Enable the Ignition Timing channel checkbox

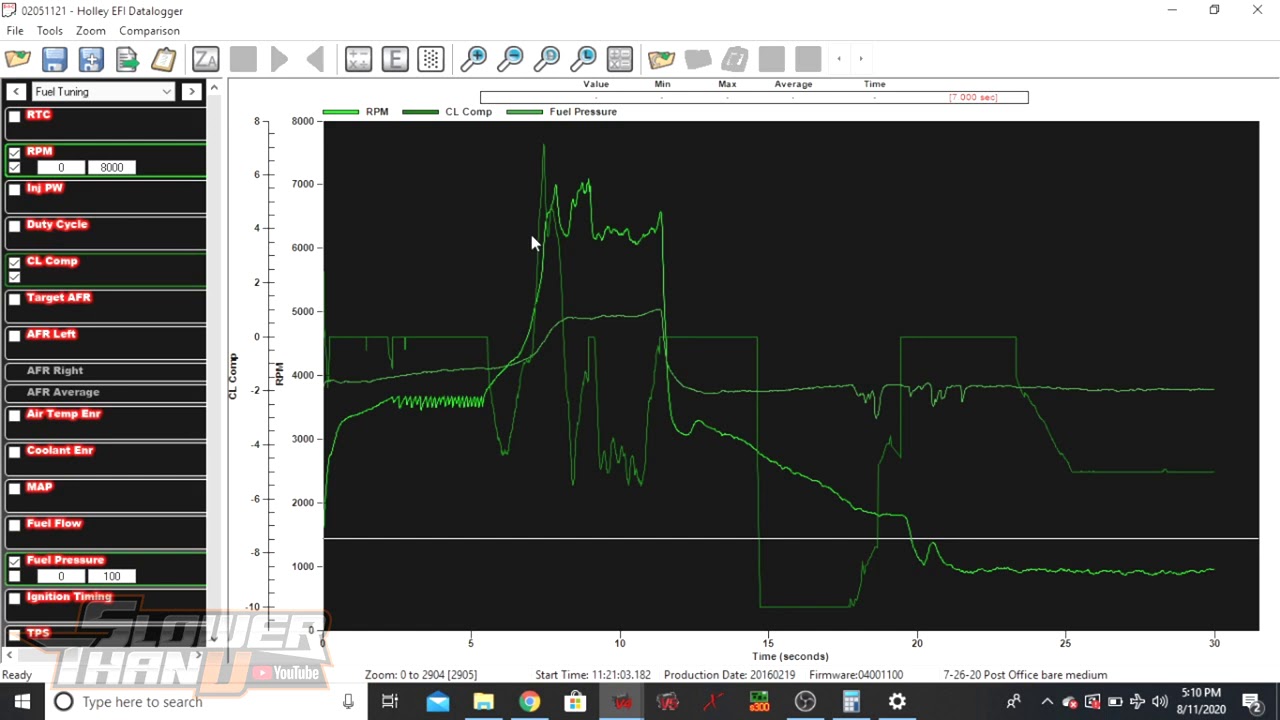(14, 599)
